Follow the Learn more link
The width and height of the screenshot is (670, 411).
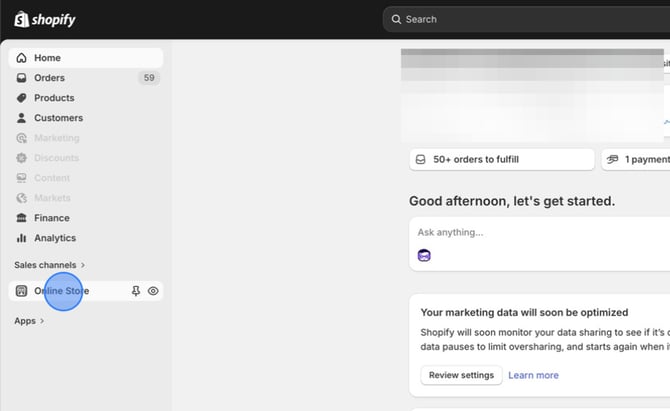533,375
